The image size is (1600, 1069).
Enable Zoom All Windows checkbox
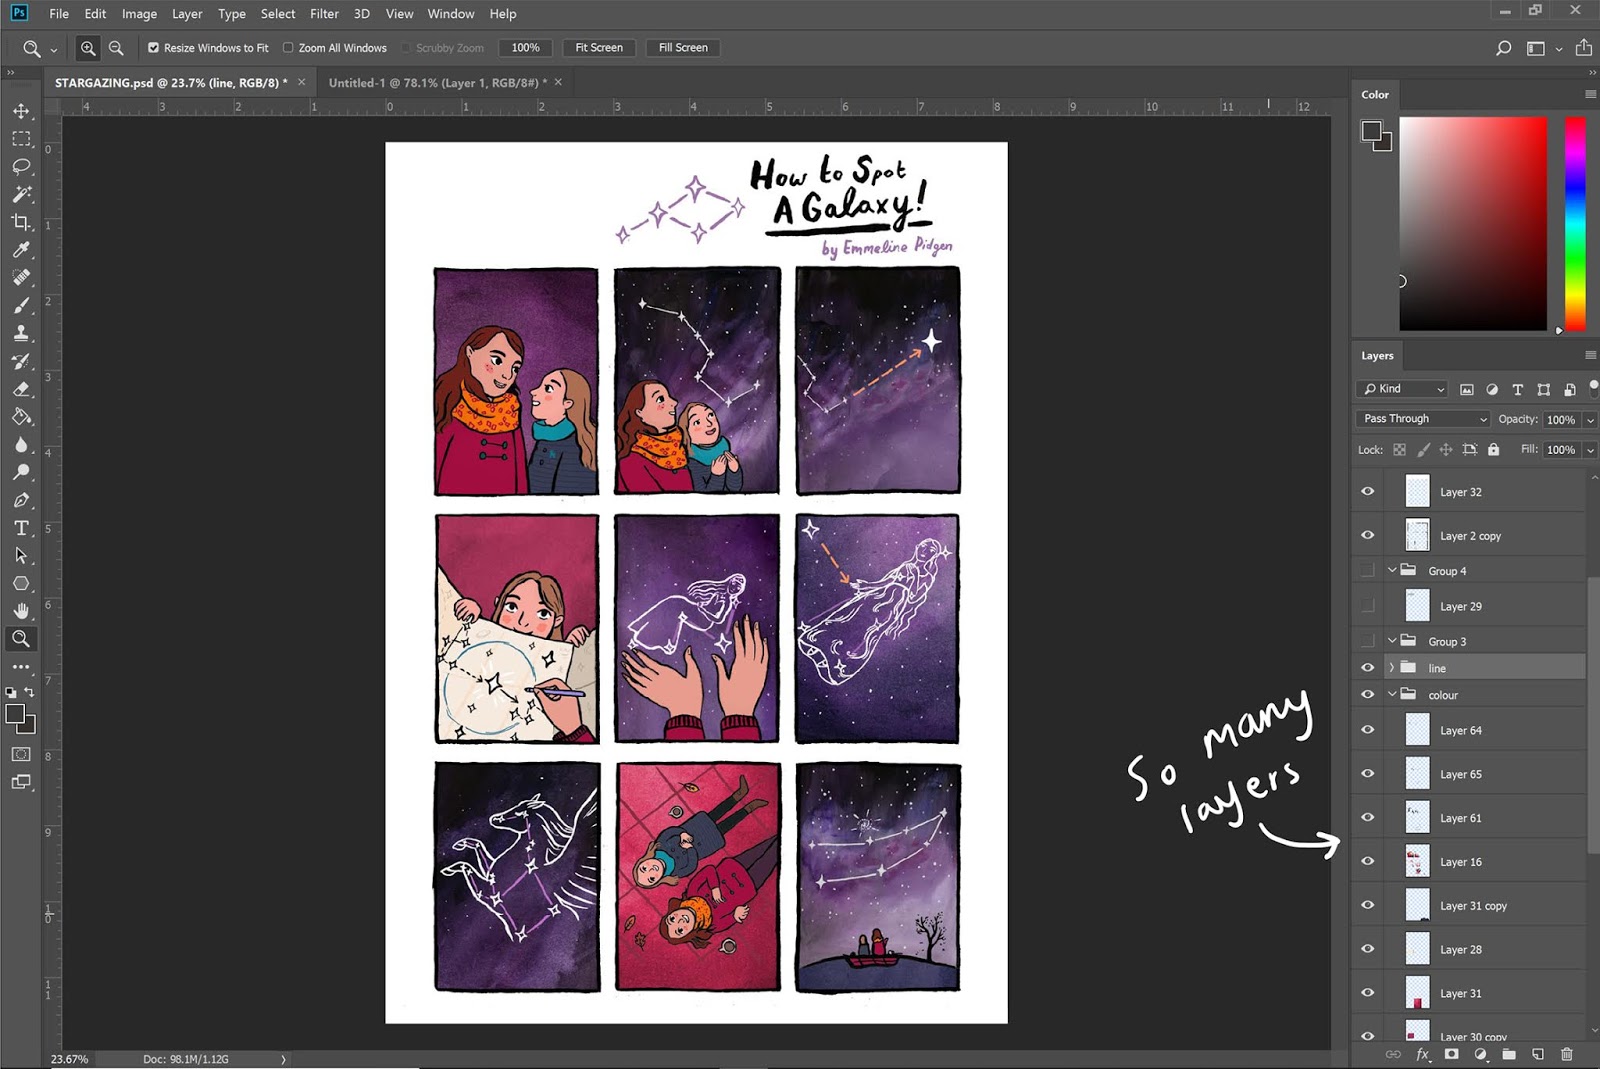[288, 48]
